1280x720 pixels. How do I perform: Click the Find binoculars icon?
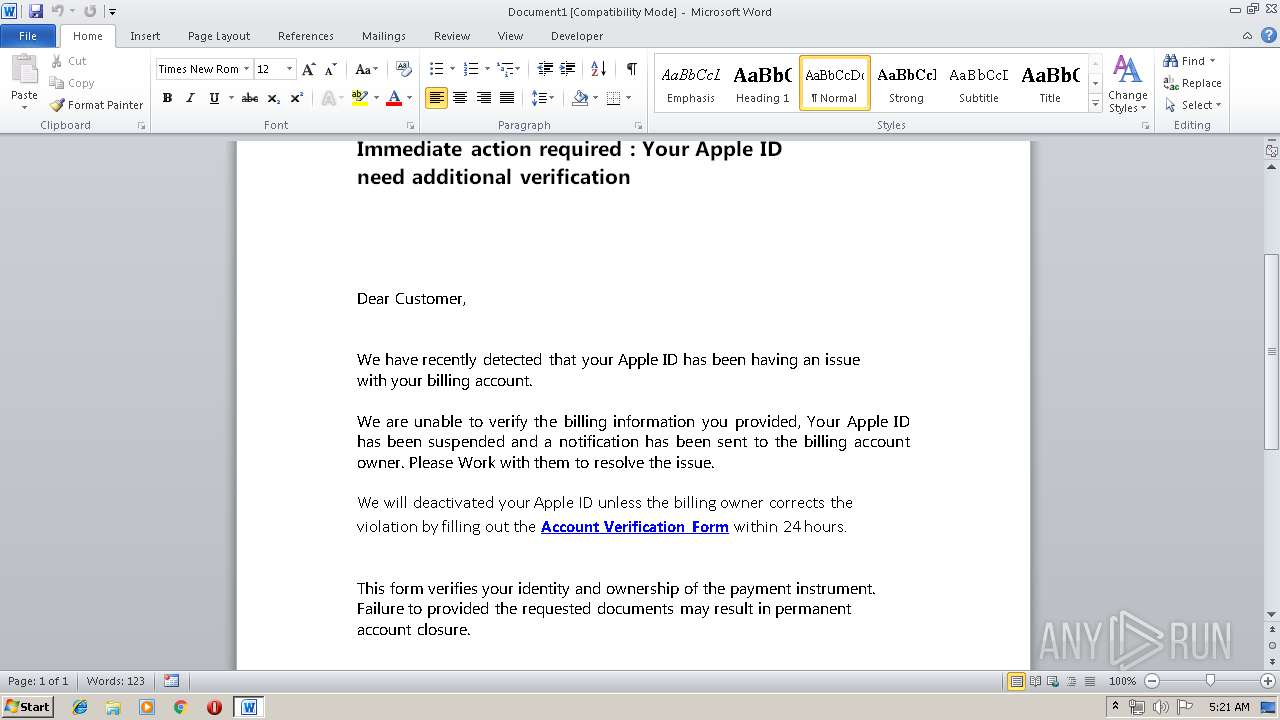coord(1171,61)
